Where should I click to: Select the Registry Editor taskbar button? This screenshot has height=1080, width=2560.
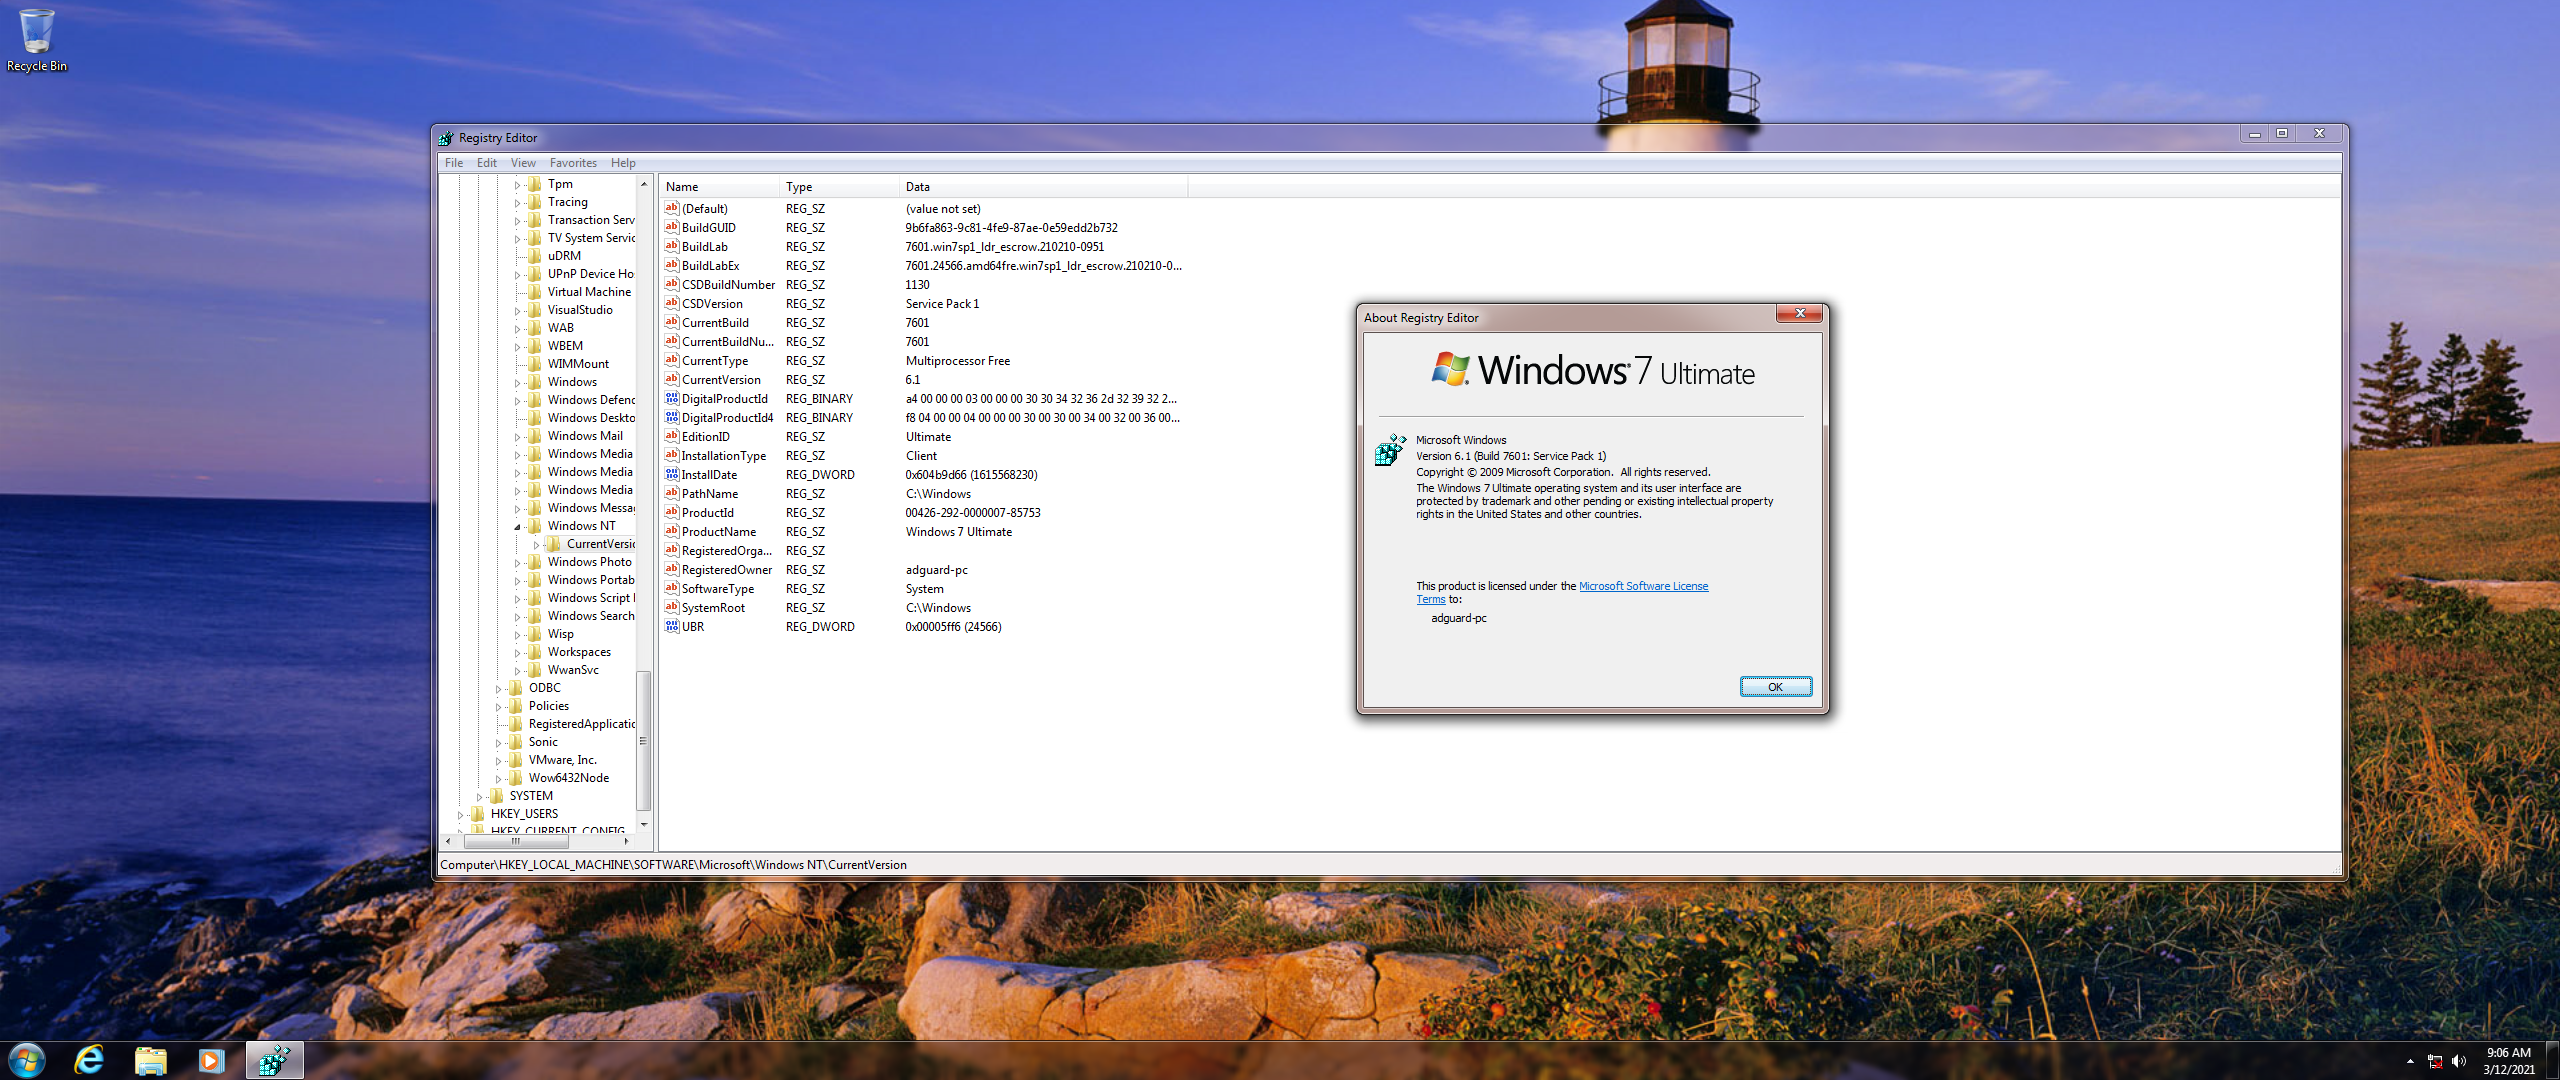pyautogui.click(x=274, y=1060)
